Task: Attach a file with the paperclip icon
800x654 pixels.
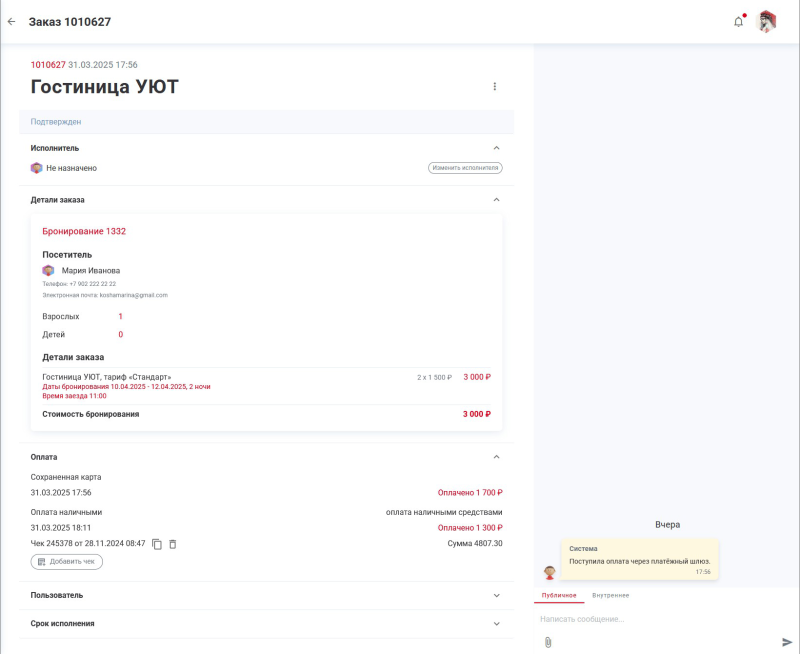Action: tap(547, 640)
